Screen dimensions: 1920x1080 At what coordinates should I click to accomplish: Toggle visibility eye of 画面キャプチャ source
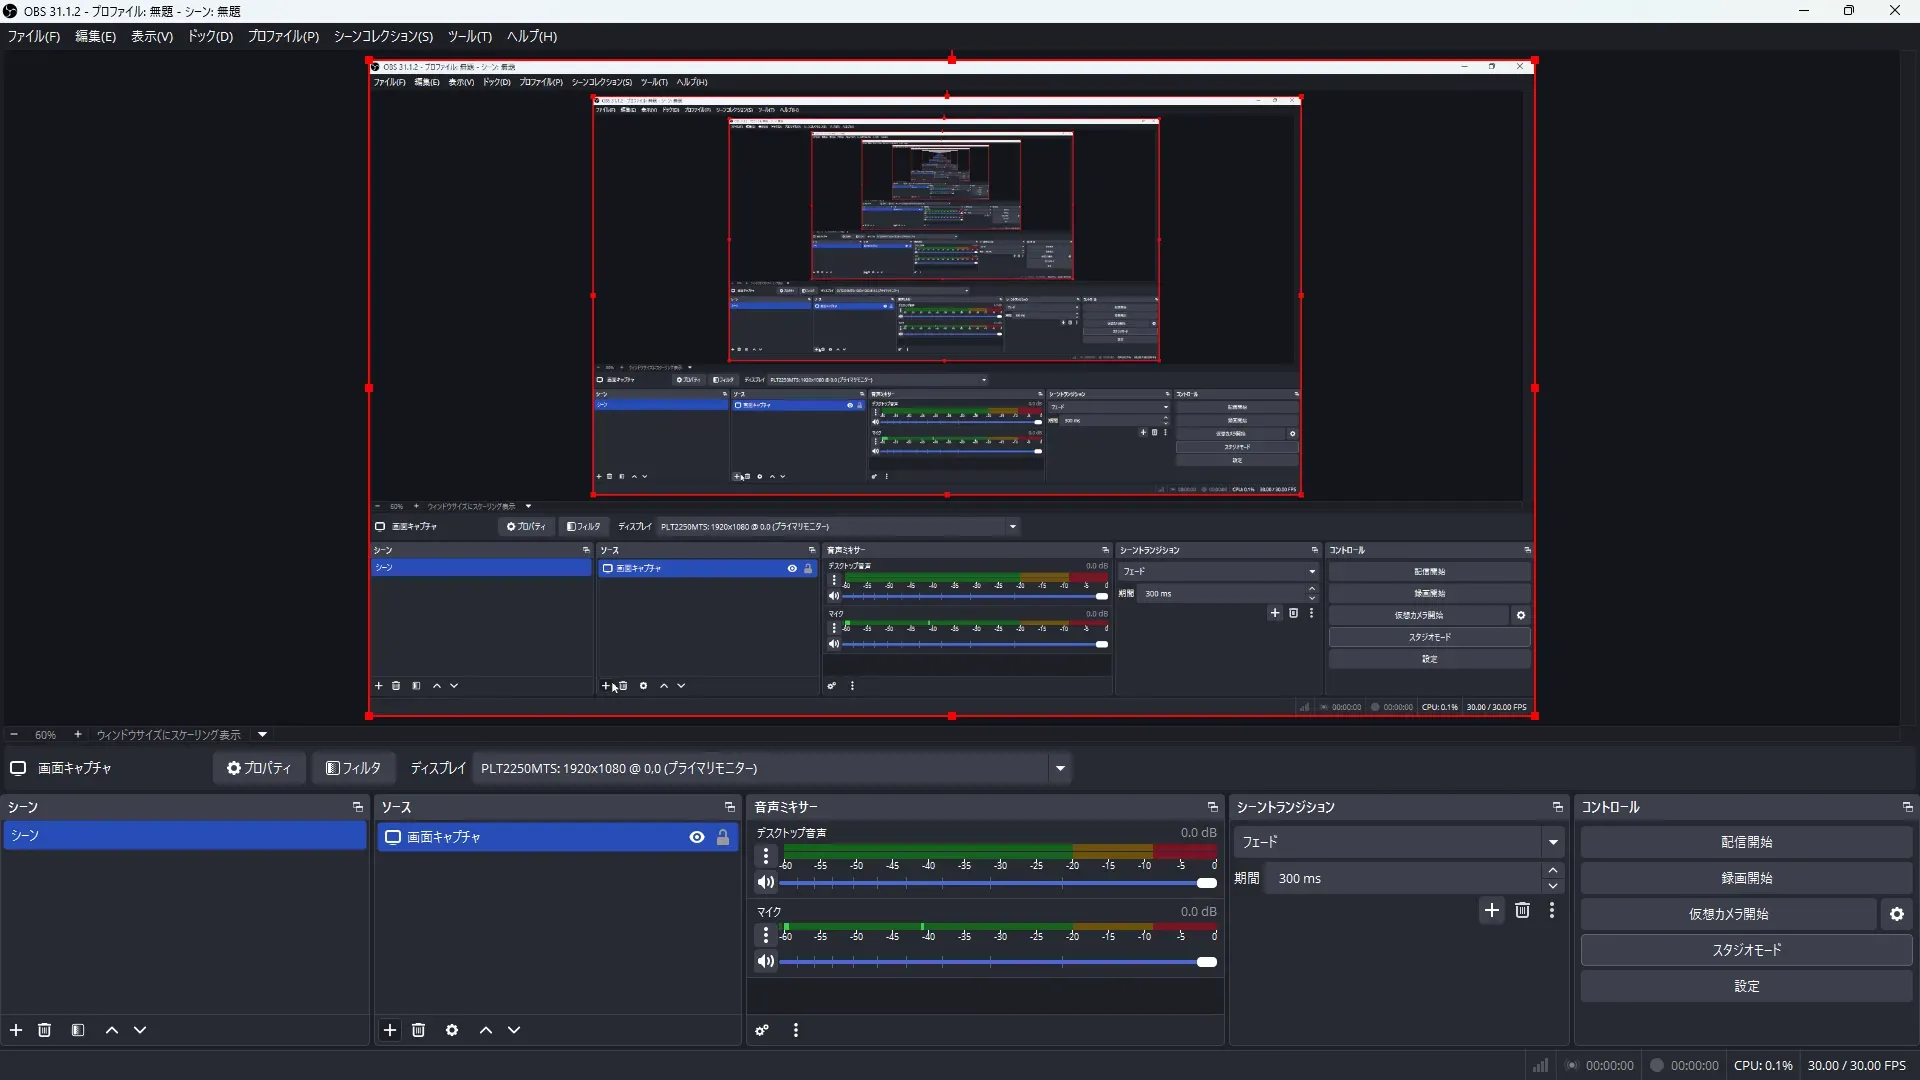click(697, 837)
